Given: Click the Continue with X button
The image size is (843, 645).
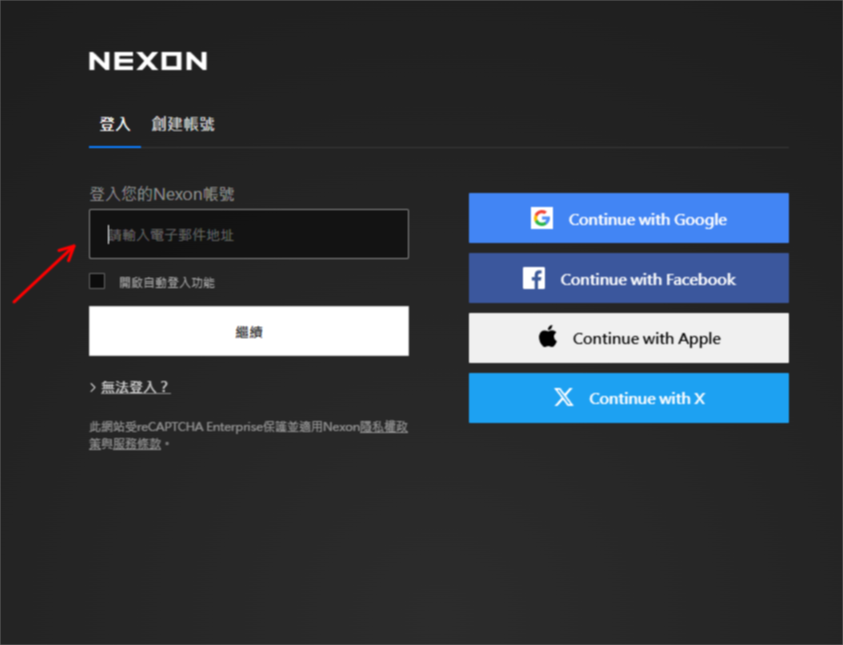Looking at the screenshot, I should click(x=628, y=398).
